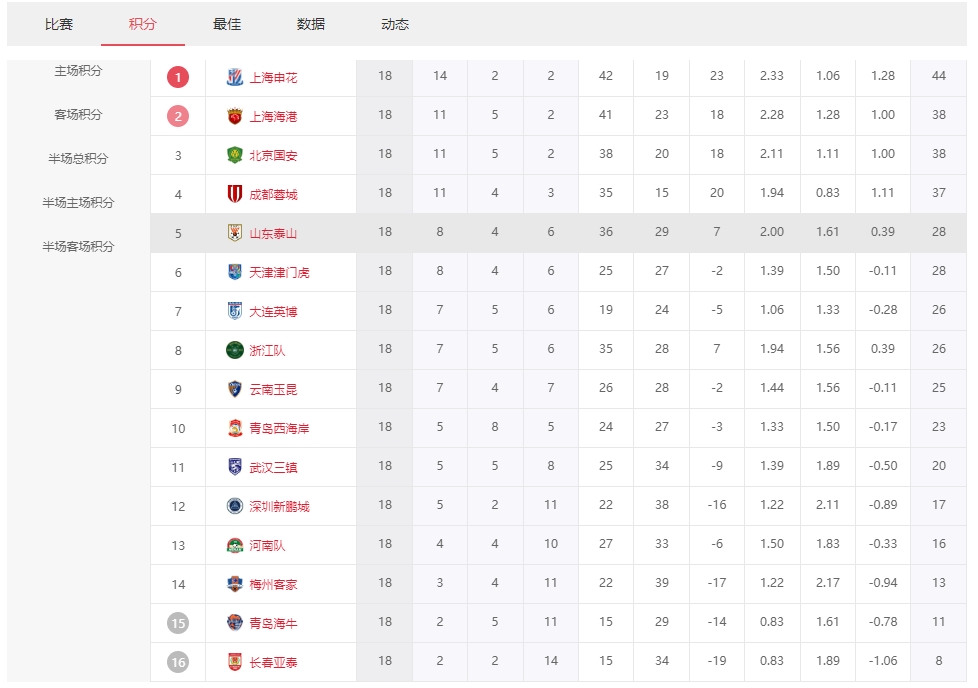Click the Changchun Yatai (长春亚泰) club crest

(235, 662)
